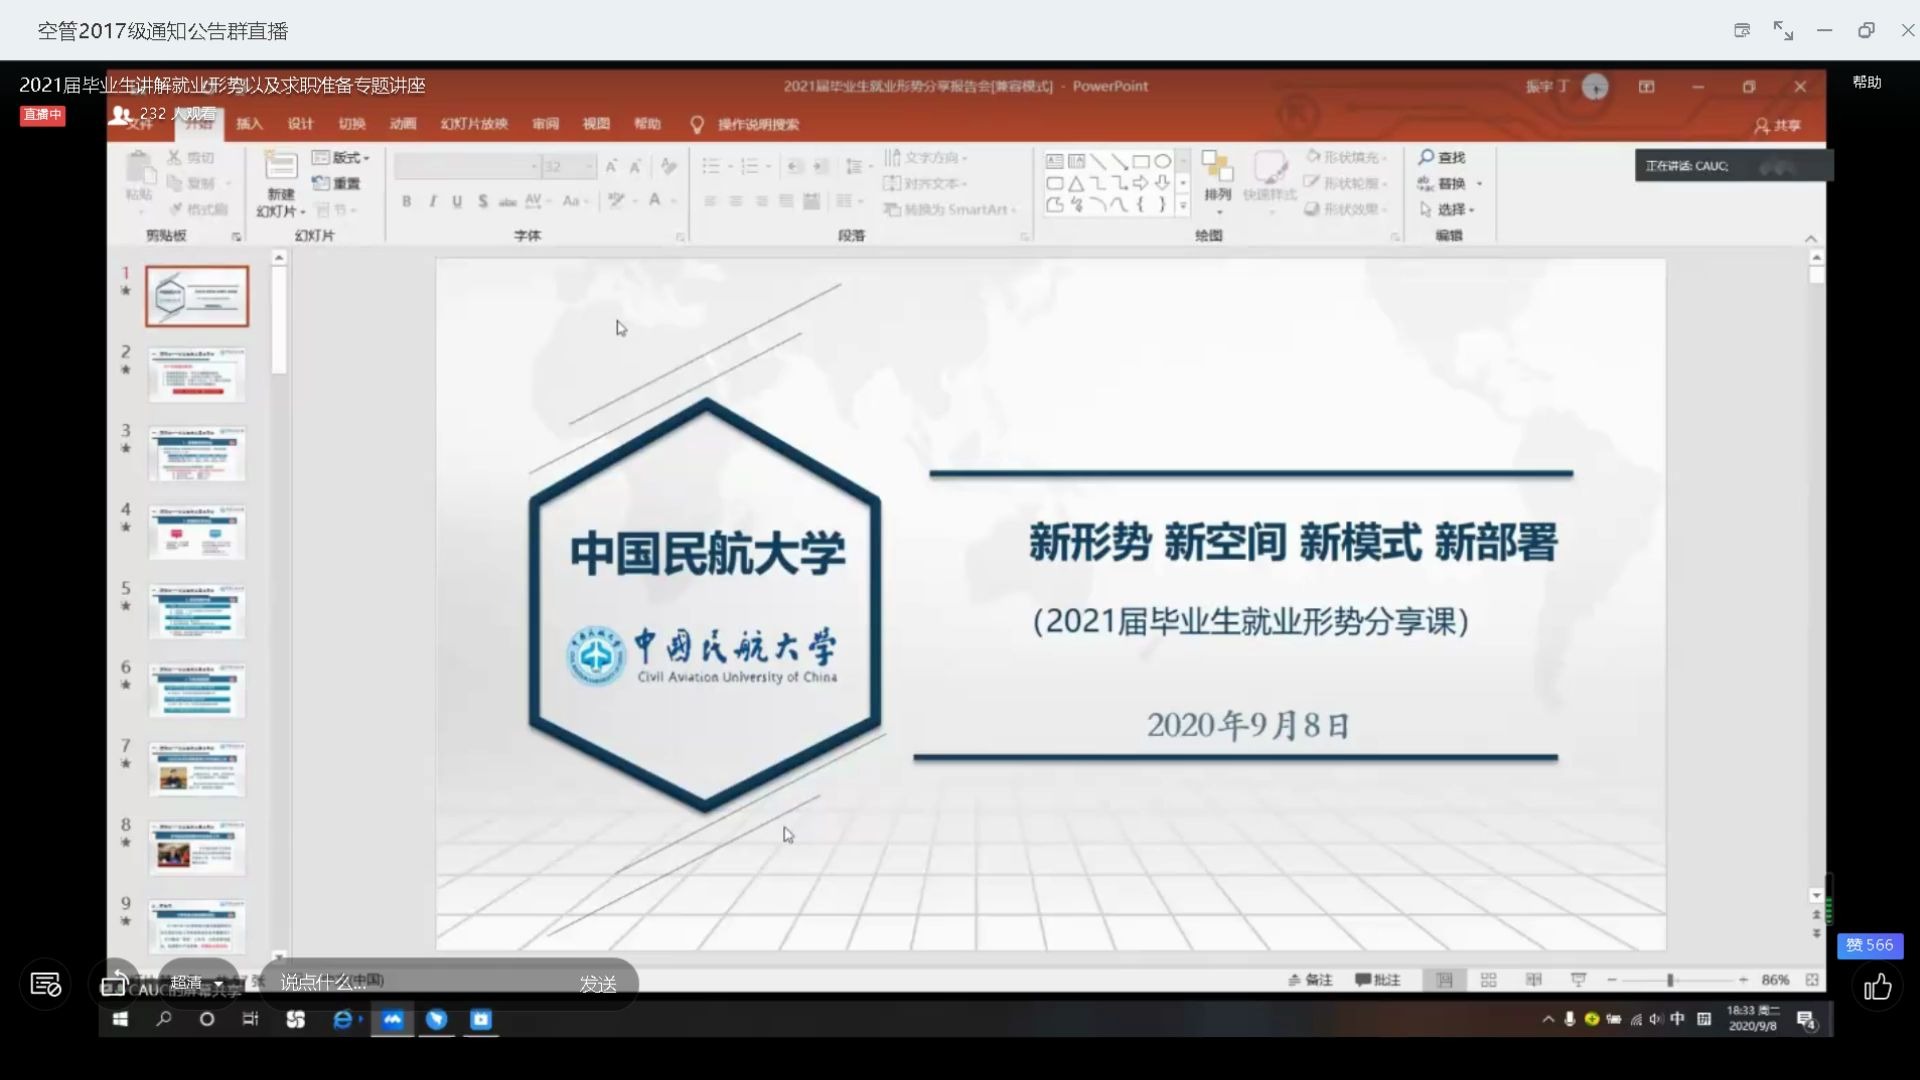Click the 重置 reset slide button
The image size is (1920, 1080).
point(336,183)
